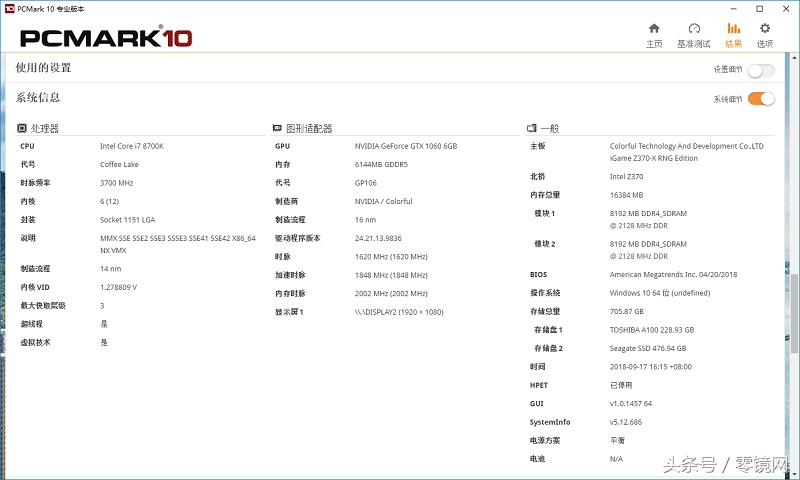Select the memory value 6144MB GDDR5
800x480 pixels.
point(381,164)
